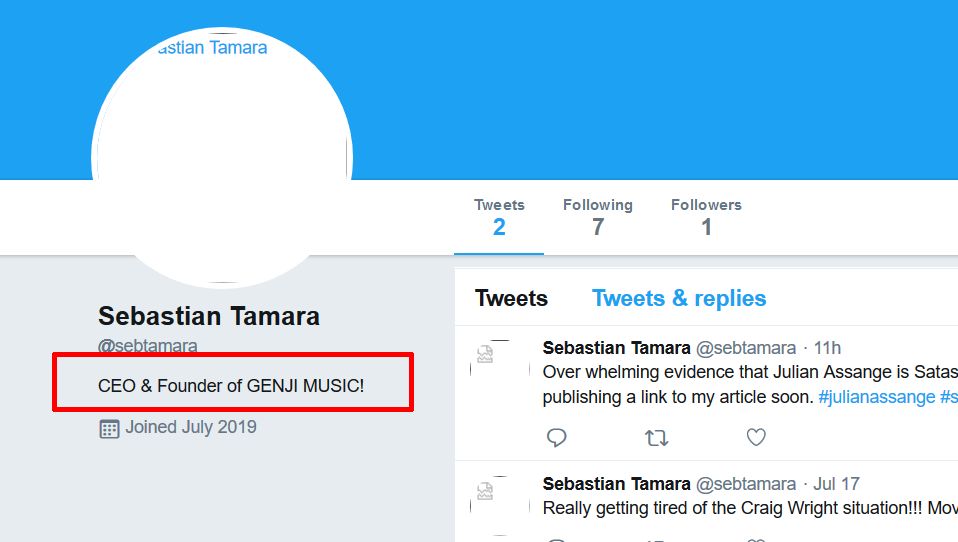Switch to Tweets & replies tab

[x=679, y=298]
